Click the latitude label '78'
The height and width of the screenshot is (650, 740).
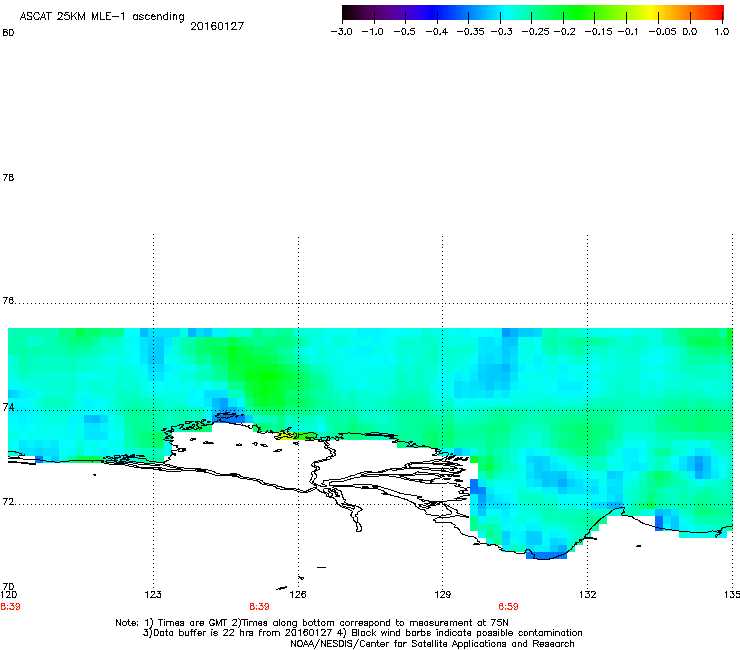tap(8, 177)
